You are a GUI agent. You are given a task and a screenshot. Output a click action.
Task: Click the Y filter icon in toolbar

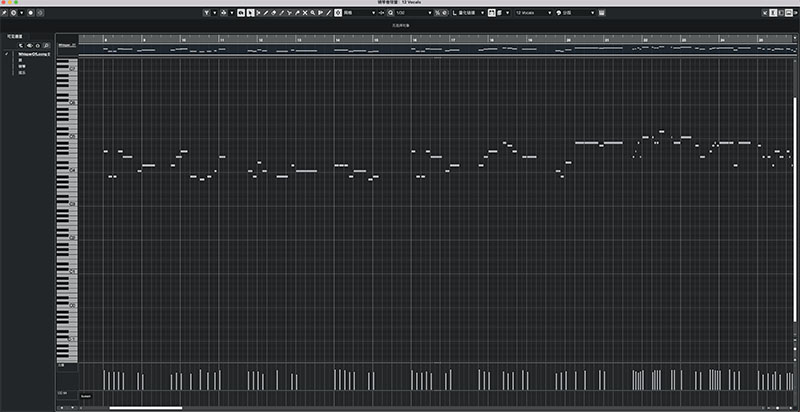click(207, 13)
